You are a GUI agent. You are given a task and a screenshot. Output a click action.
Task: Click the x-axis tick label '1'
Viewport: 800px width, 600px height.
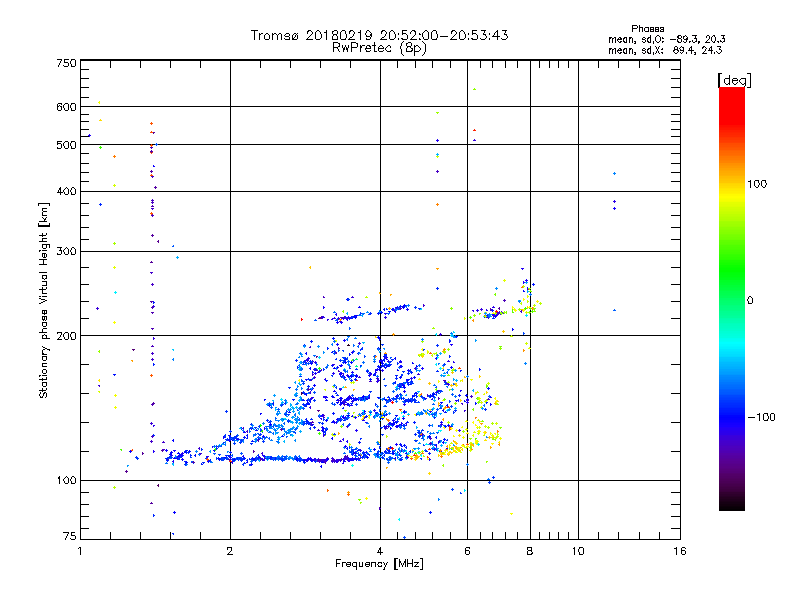coord(80,551)
